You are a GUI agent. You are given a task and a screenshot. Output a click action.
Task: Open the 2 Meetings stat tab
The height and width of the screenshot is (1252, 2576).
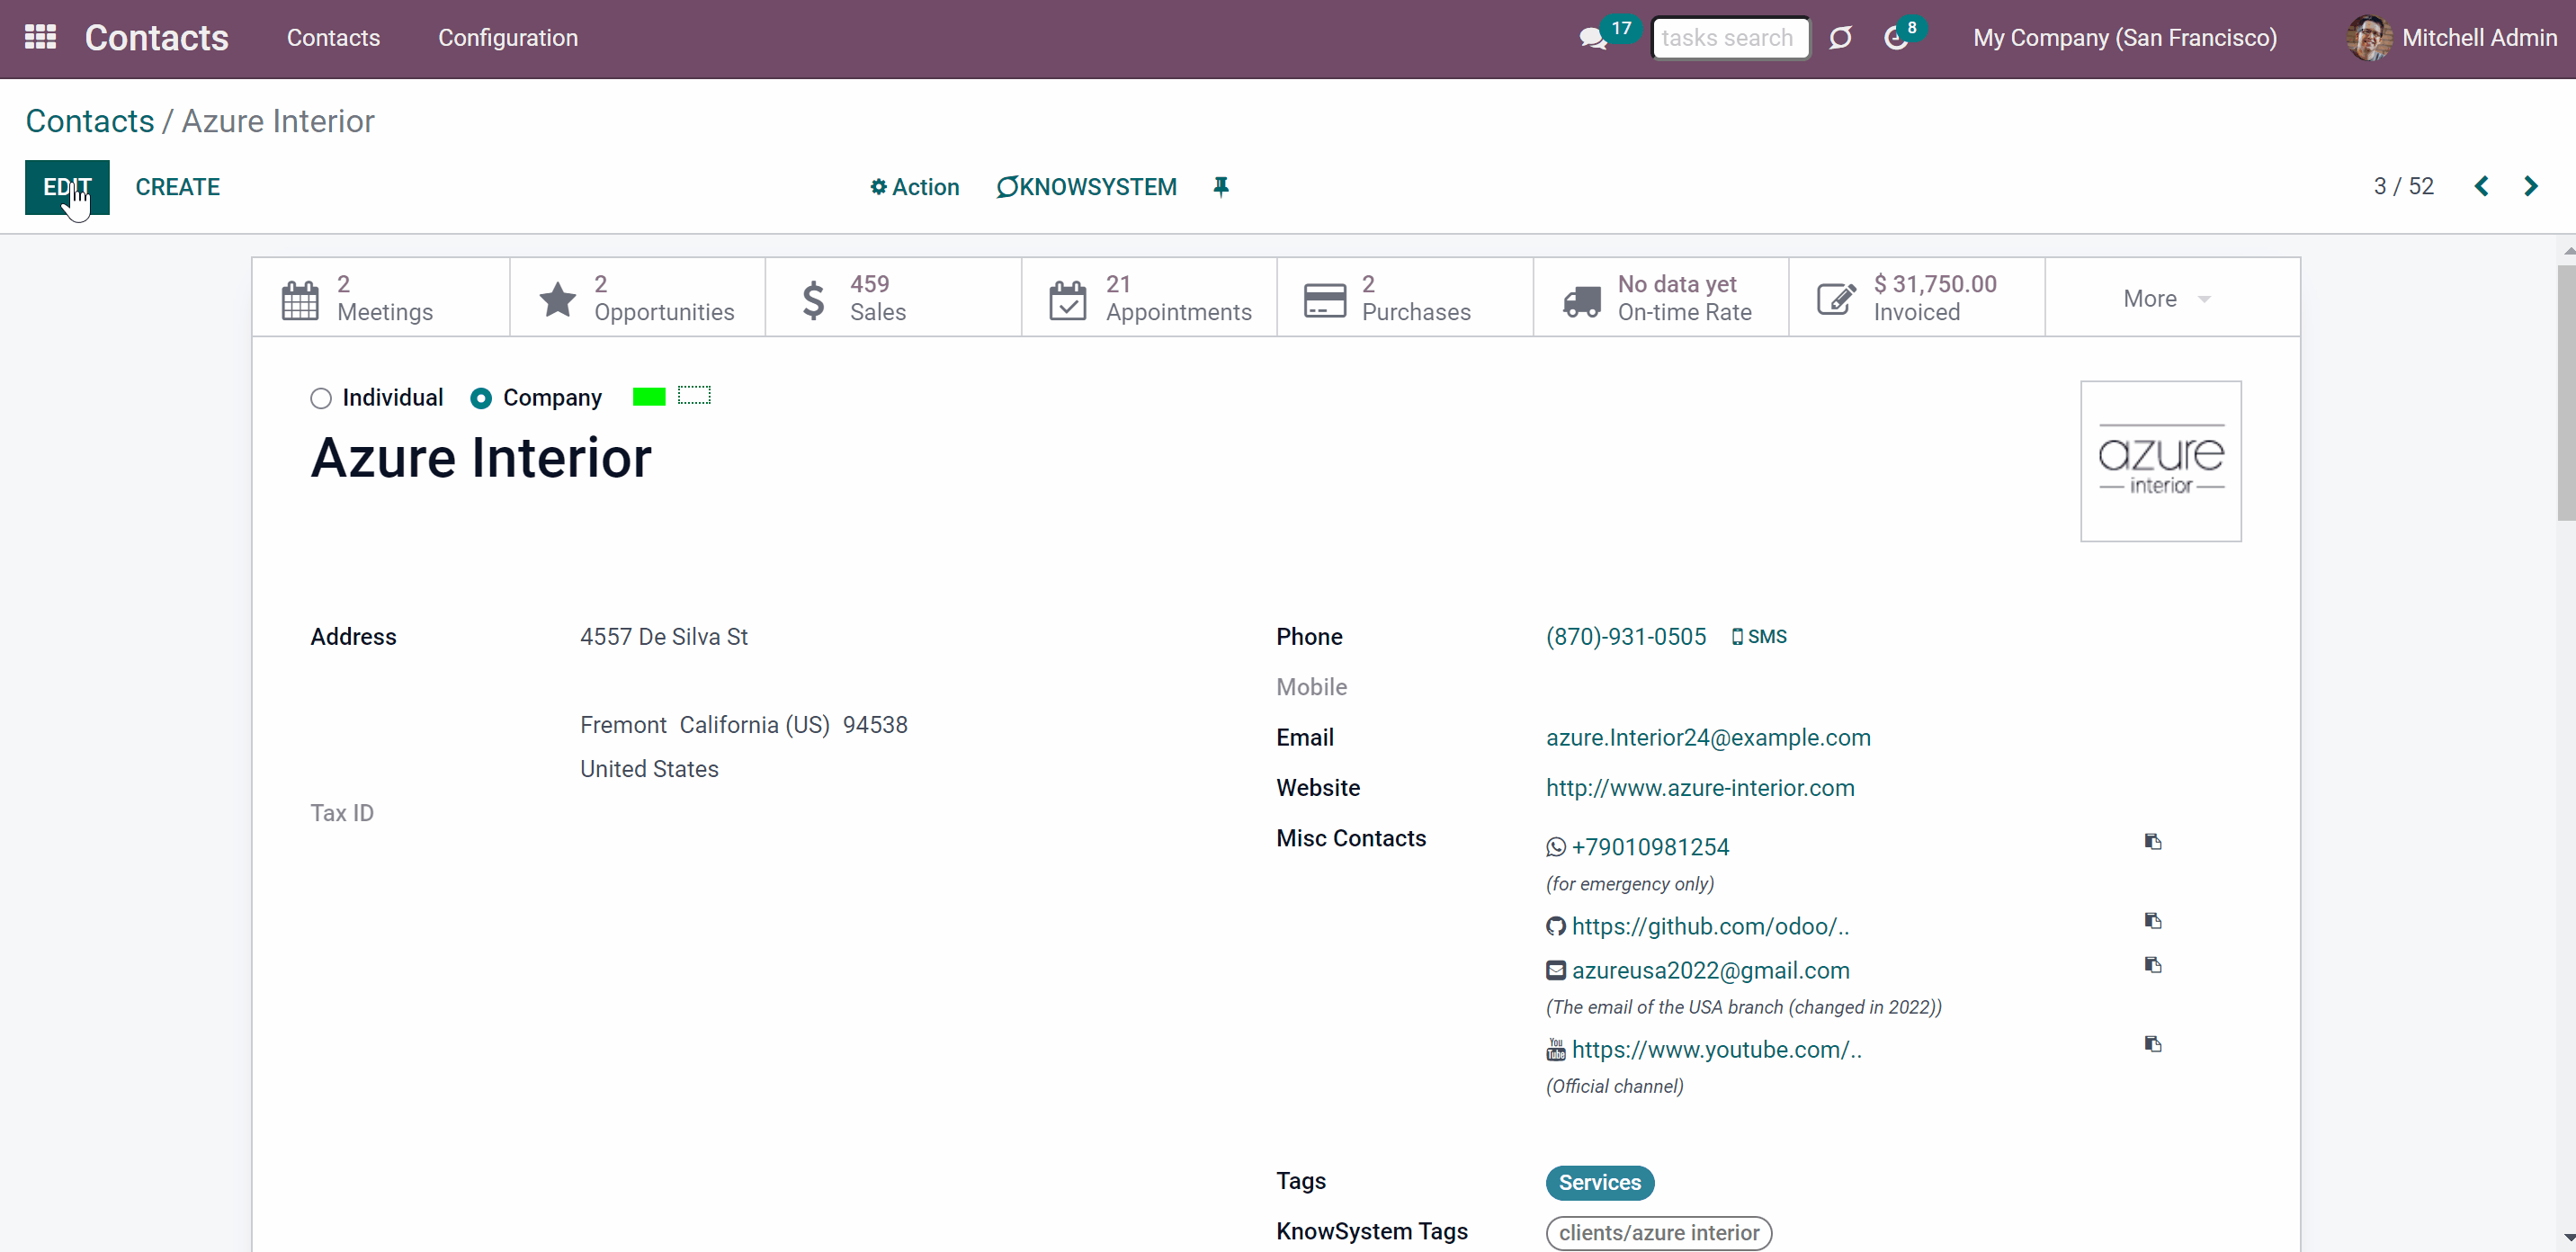click(381, 298)
